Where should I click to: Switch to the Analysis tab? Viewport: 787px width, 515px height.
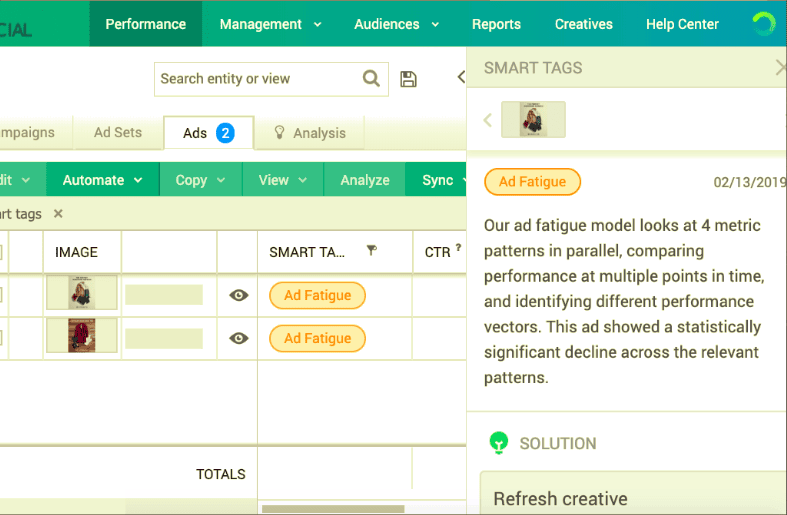pyautogui.click(x=310, y=133)
